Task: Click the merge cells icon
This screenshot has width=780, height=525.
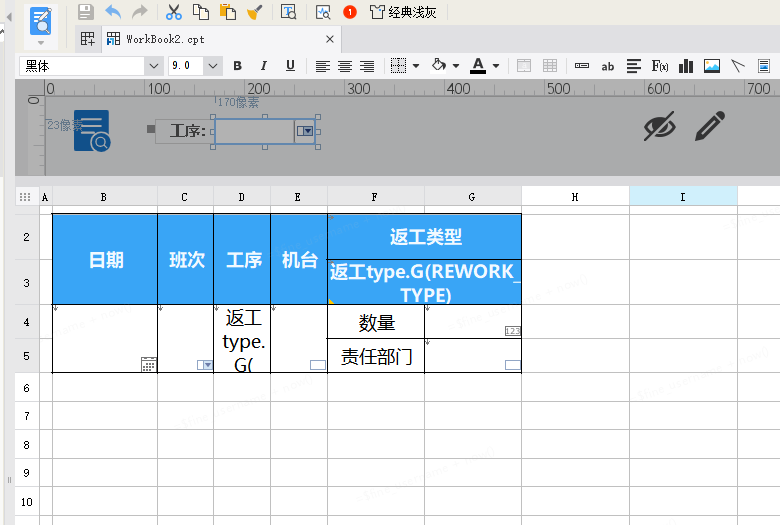Action: pyautogui.click(x=524, y=66)
